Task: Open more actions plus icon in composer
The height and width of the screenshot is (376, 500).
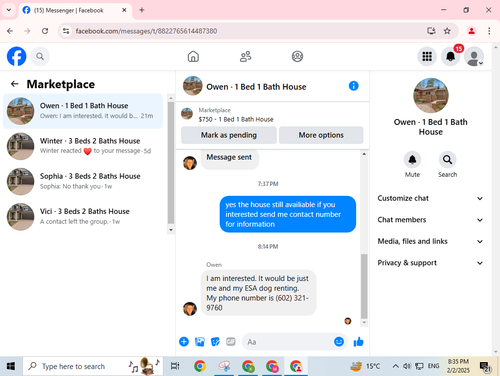Action: pyautogui.click(x=184, y=342)
